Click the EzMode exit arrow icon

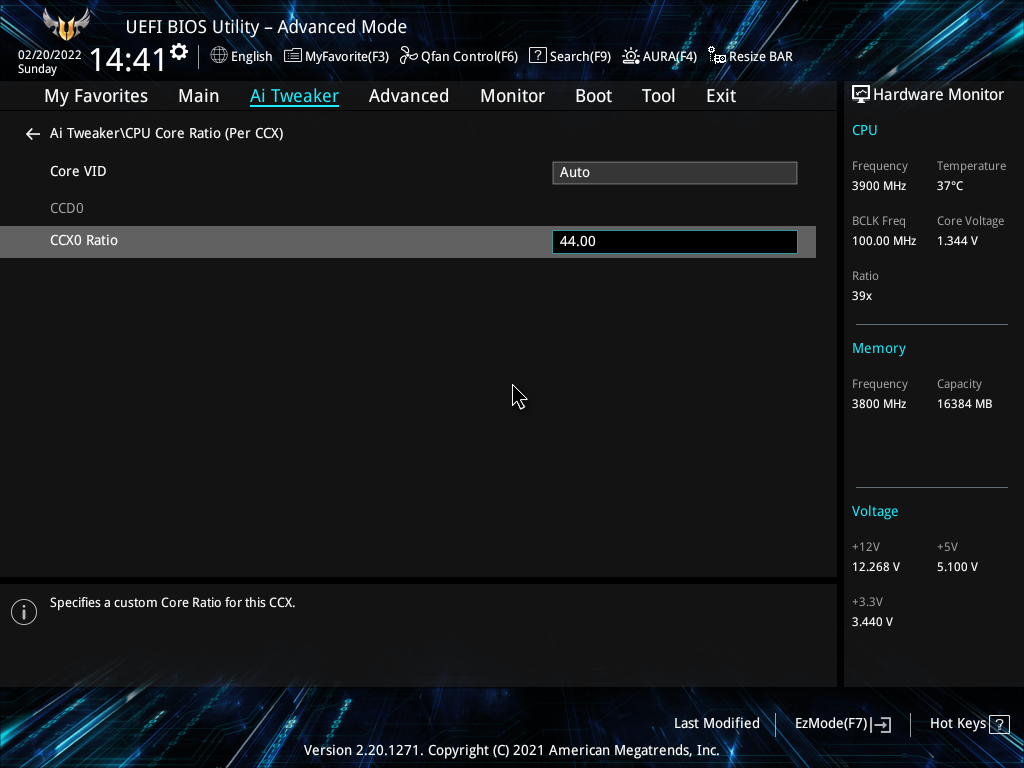pyautogui.click(x=881, y=724)
